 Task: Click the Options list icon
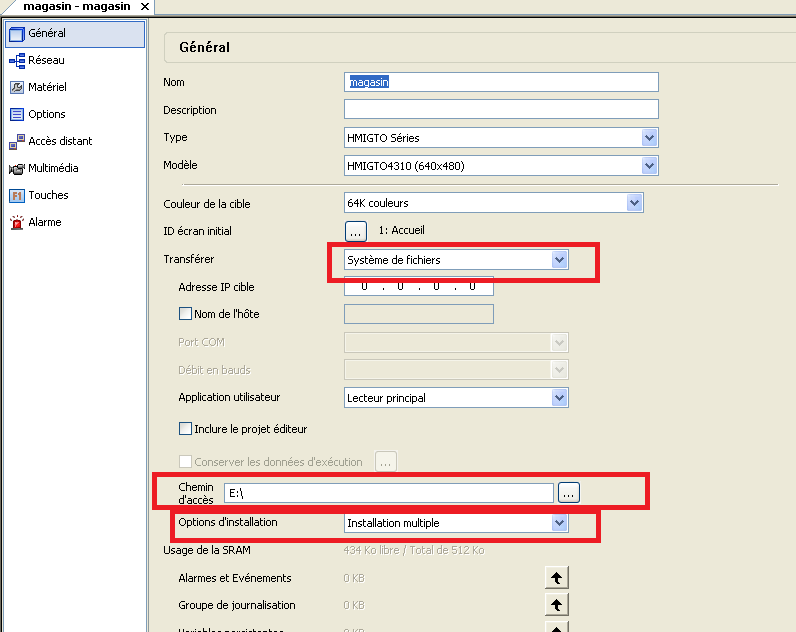click(x=16, y=115)
